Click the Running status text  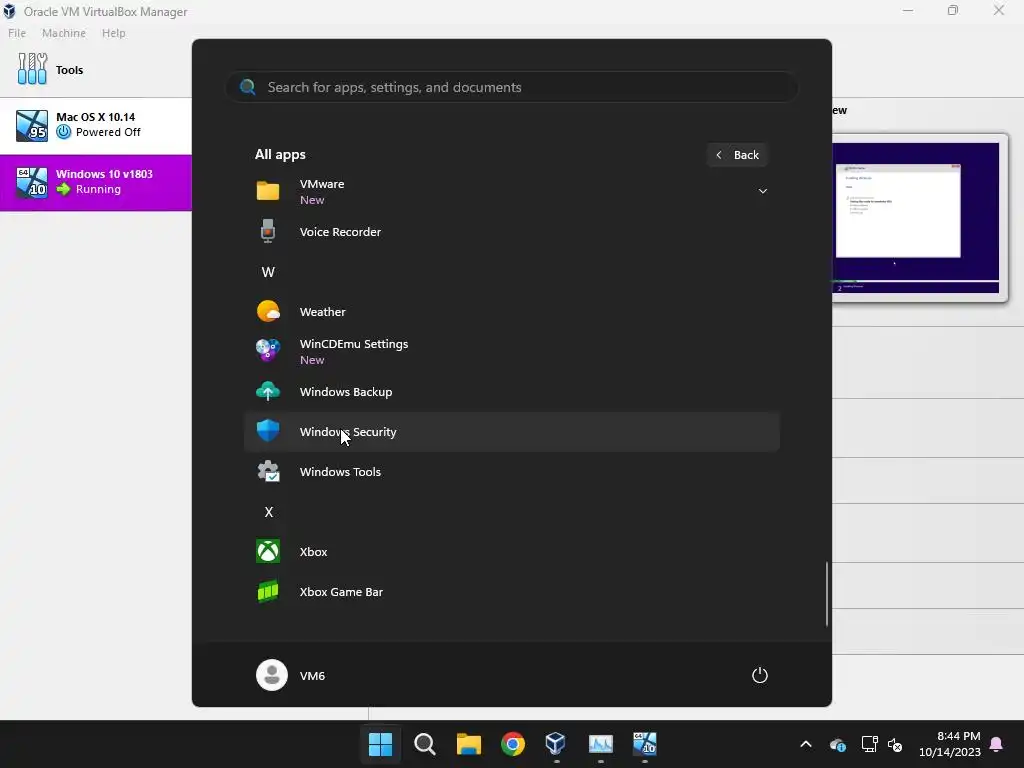tap(98, 189)
